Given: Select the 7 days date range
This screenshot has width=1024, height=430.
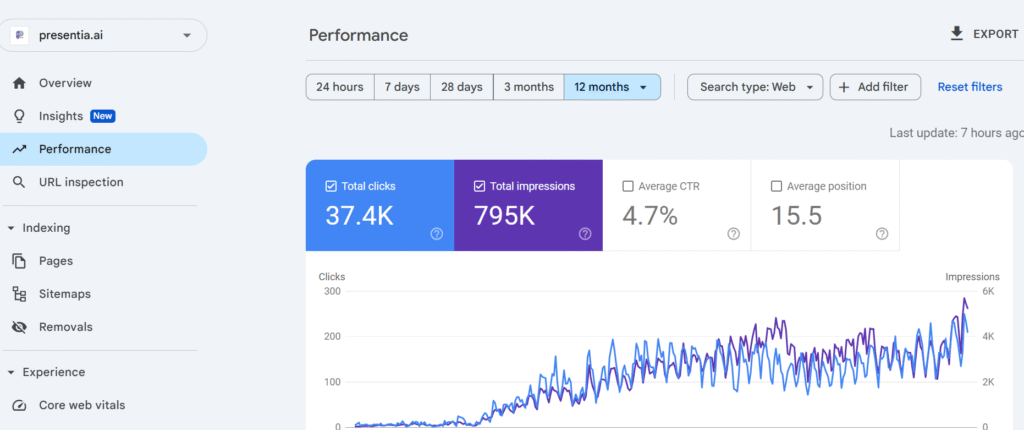Looking at the screenshot, I should [x=402, y=87].
